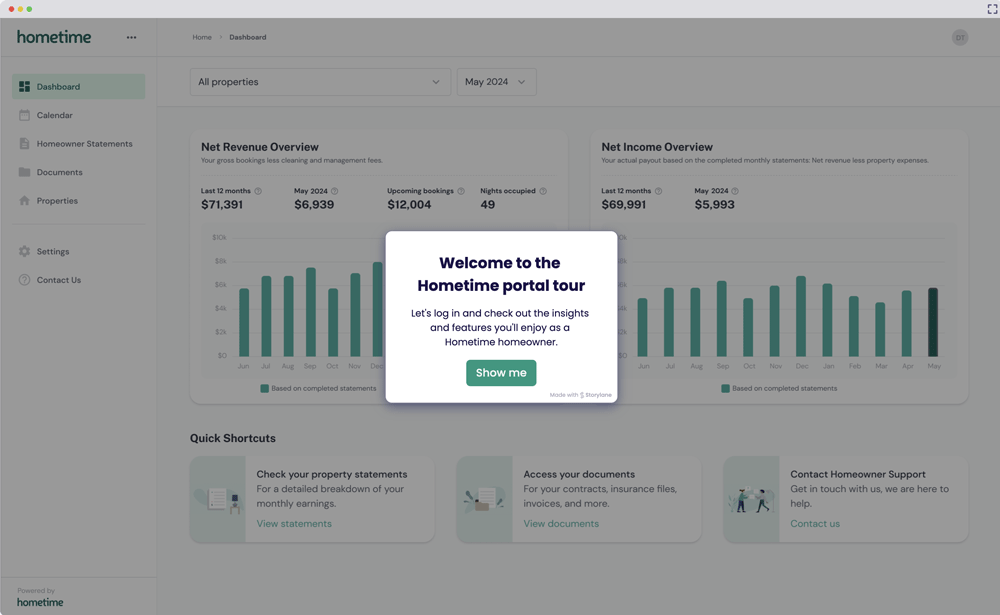Click the Net Revenue chart legend swatch
Viewport: 1000px width, 615px height.
[x=264, y=388]
